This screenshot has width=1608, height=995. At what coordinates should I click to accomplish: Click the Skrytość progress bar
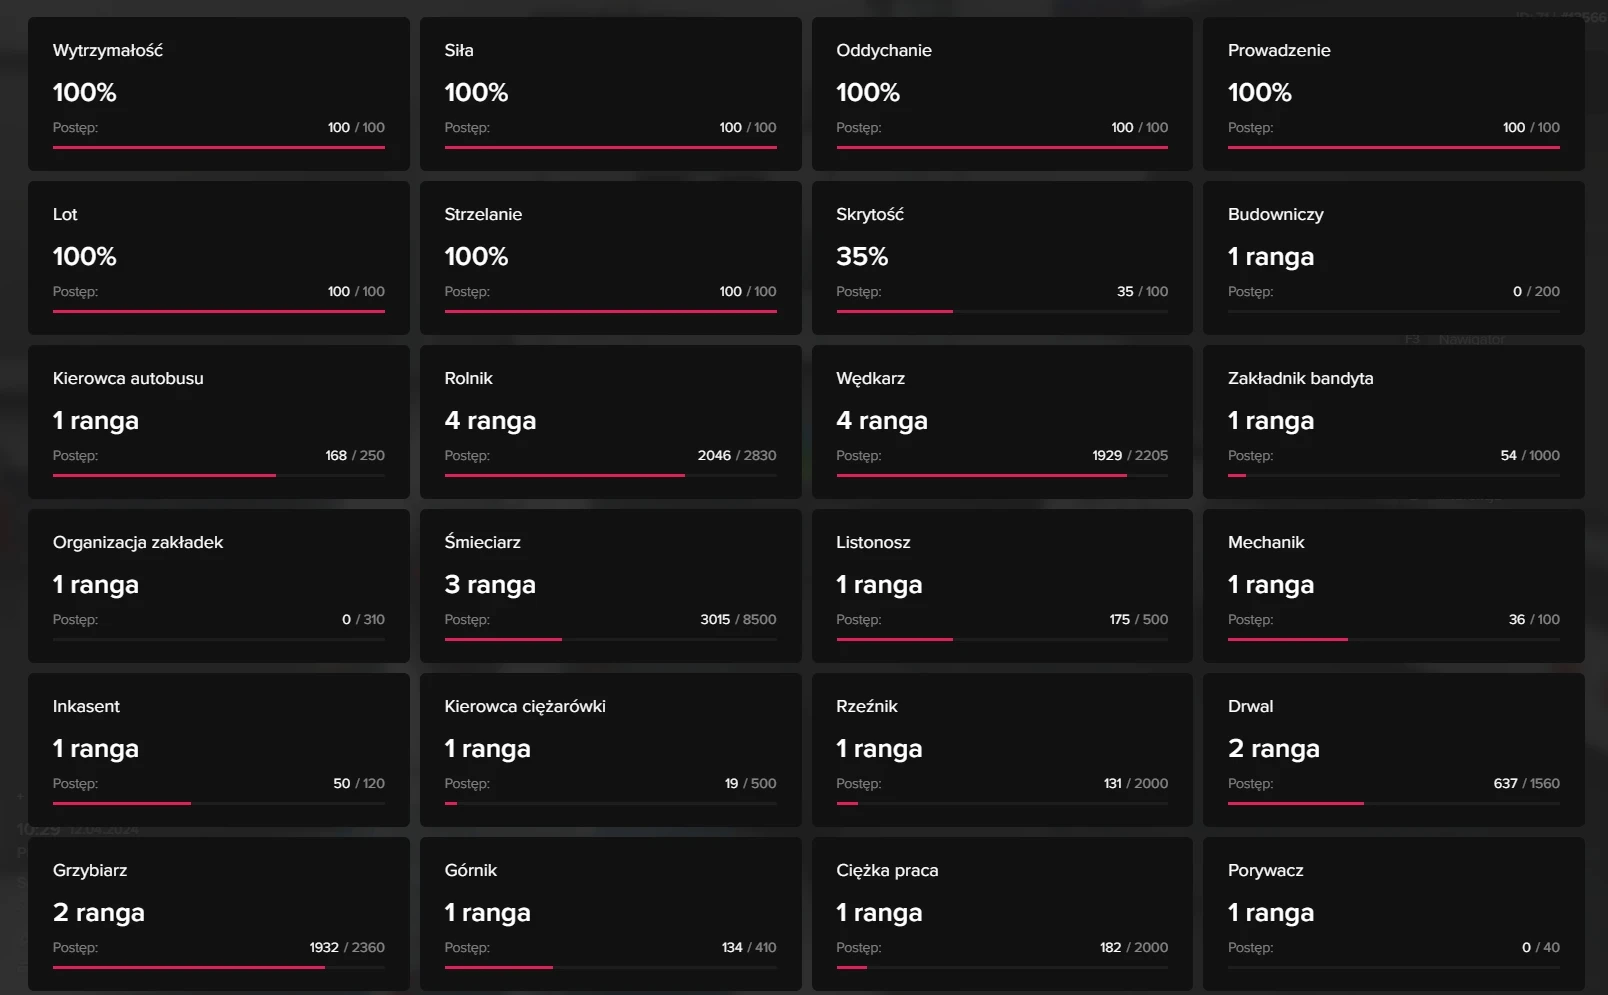pyautogui.click(x=1002, y=311)
